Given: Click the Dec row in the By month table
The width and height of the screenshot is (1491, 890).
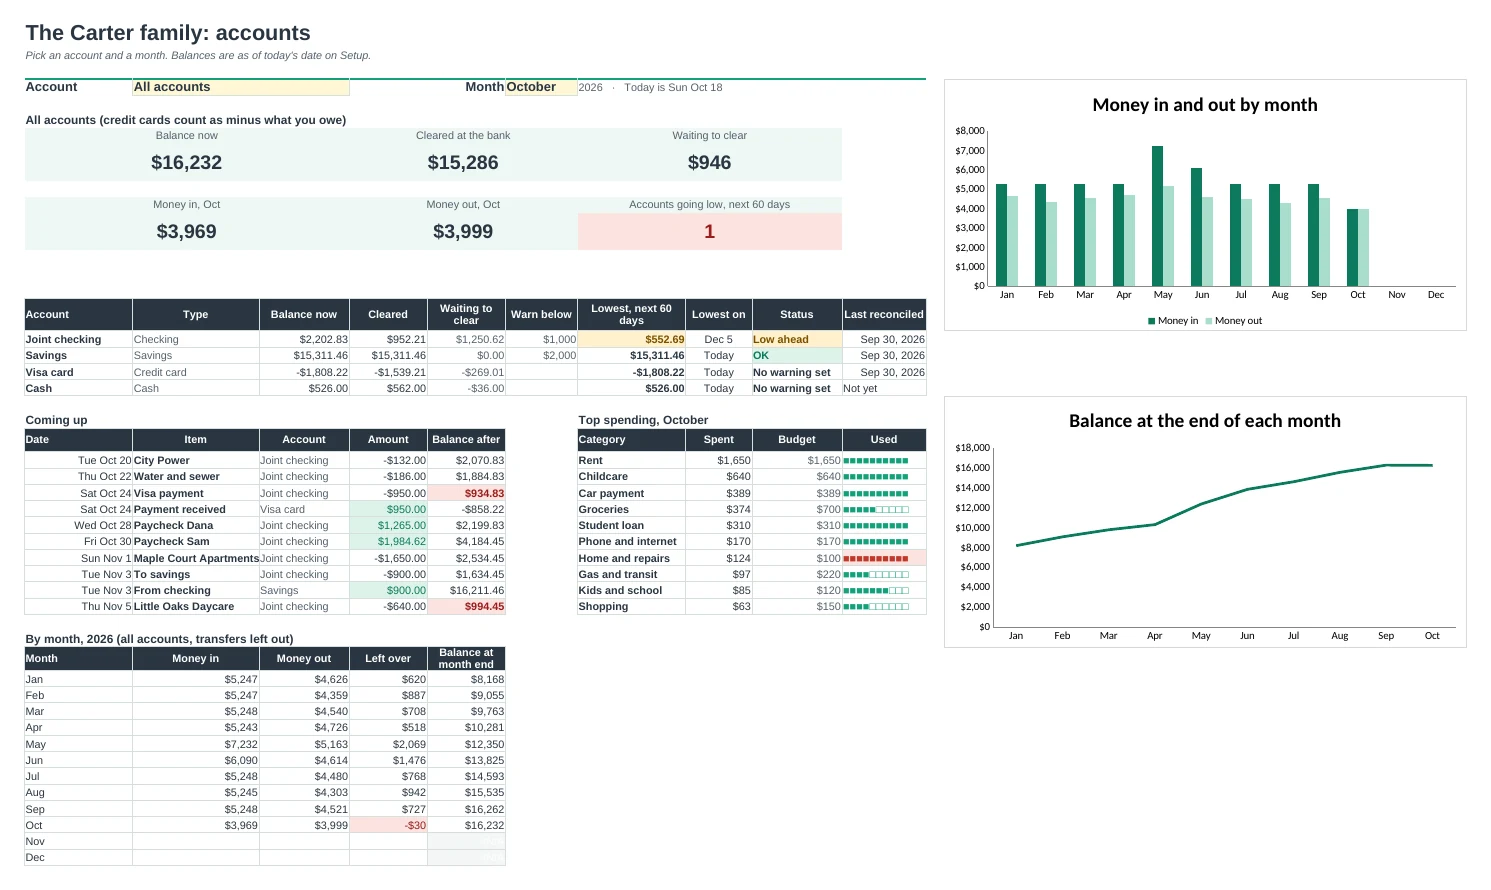Looking at the screenshot, I should point(265,857).
